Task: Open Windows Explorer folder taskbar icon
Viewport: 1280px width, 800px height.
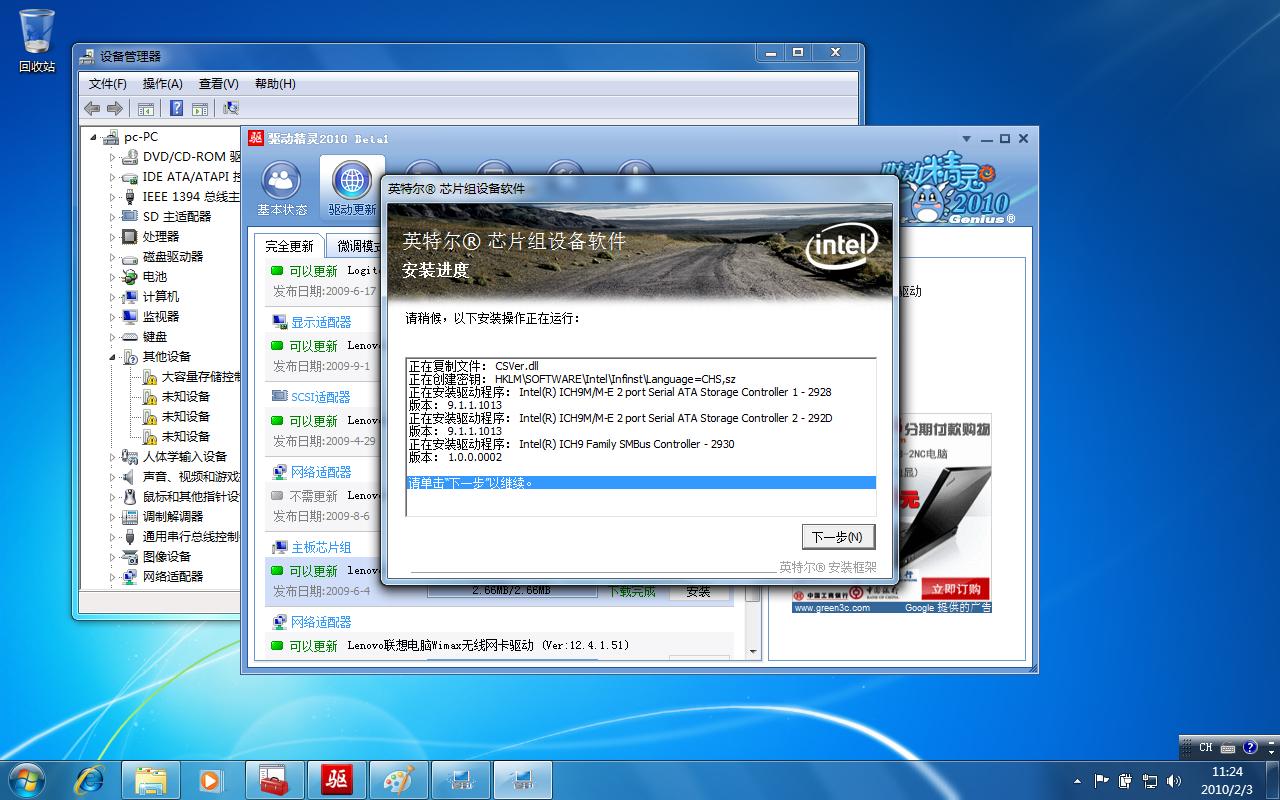Action: coord(151,779)
